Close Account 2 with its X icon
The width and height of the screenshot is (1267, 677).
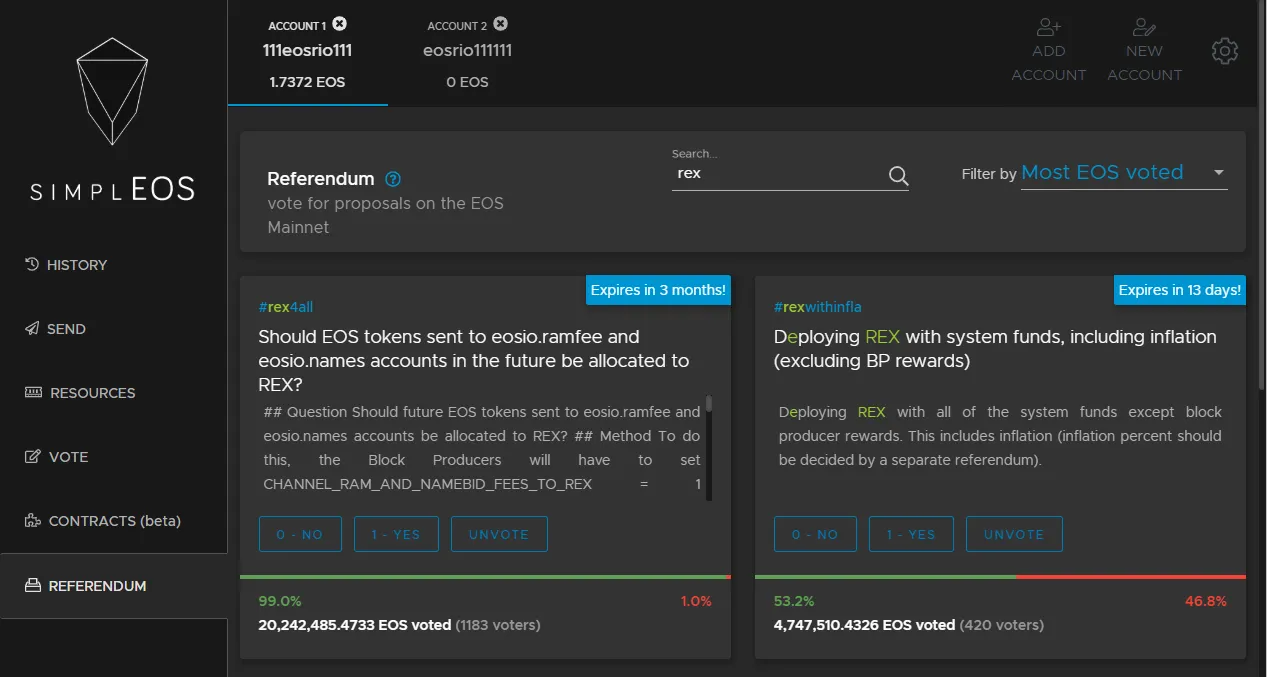(x=500, y=24)
